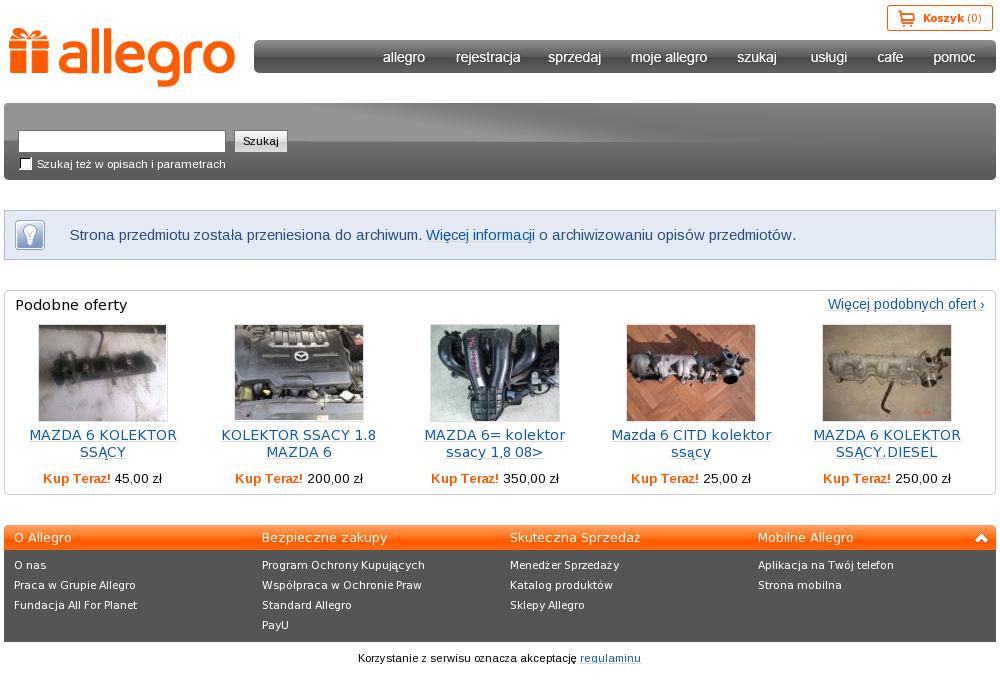Click the Bezpieczne zakupy footer heading
Screen dimensions: 1000x678
click(x=325, y=538)
